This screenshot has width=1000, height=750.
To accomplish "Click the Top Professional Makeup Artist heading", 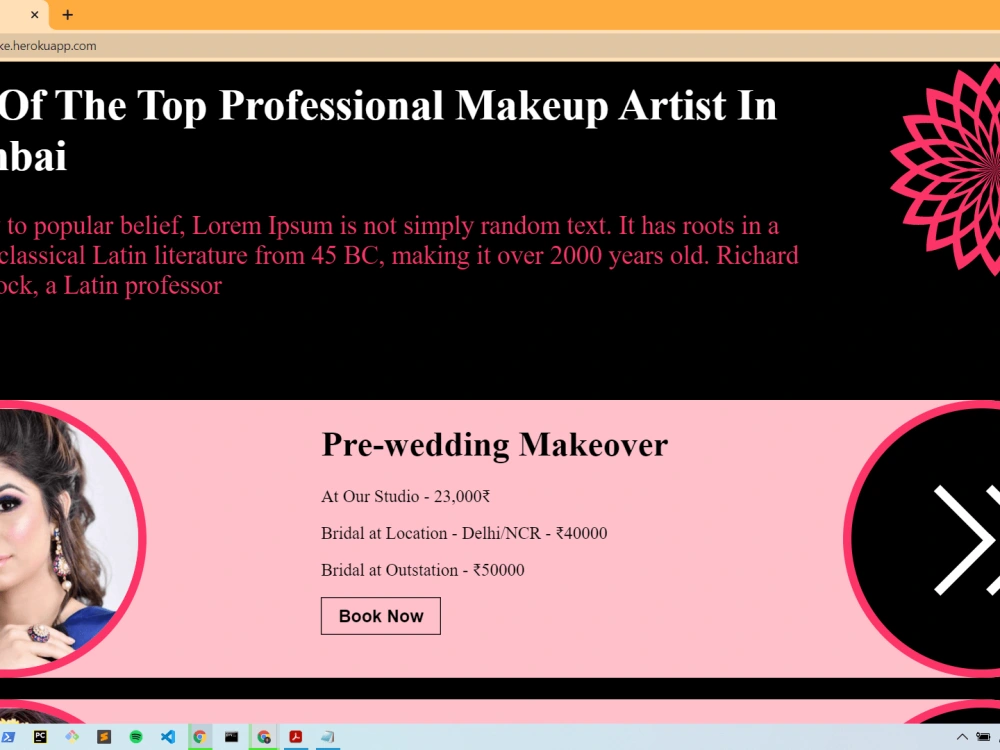I will point(388,131).
